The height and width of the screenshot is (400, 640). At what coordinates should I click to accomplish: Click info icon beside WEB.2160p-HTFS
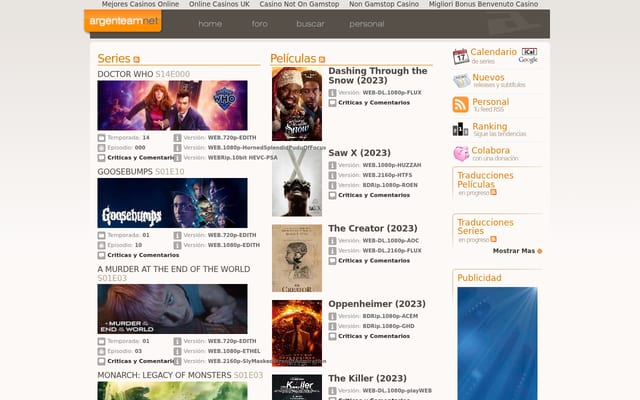332,175
